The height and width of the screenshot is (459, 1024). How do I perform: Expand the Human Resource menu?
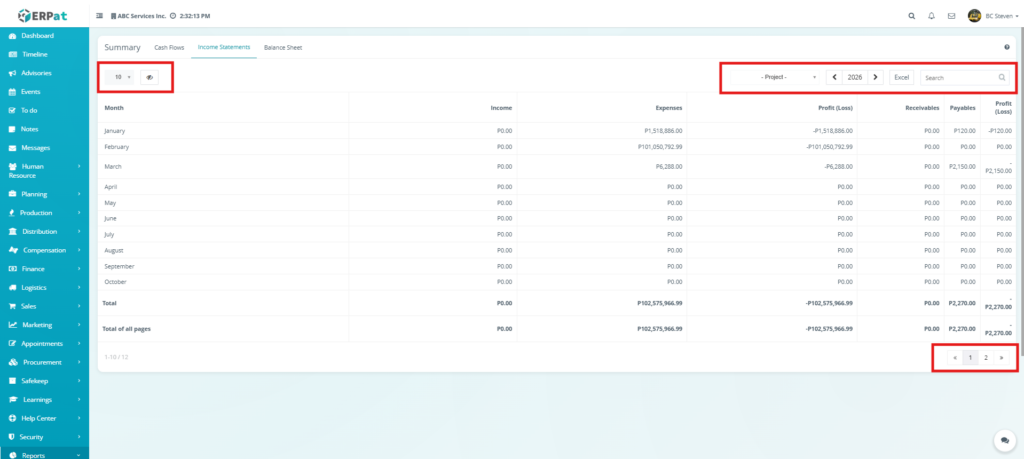pos(44,171)
